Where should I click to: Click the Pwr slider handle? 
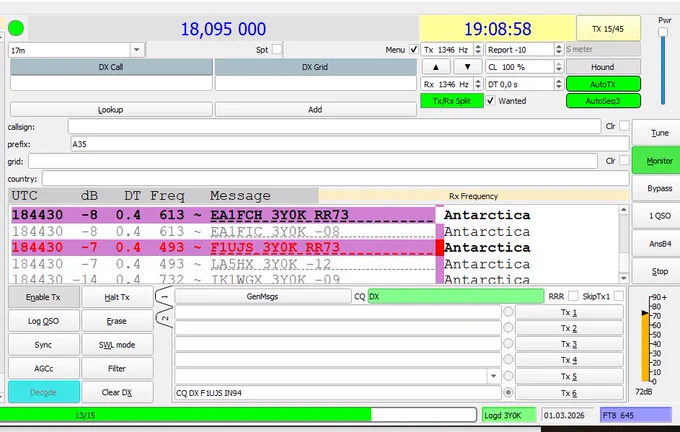(663, 32)
